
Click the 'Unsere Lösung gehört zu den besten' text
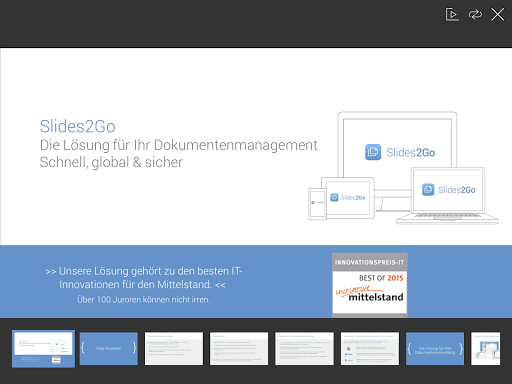(x=144, y=271)
